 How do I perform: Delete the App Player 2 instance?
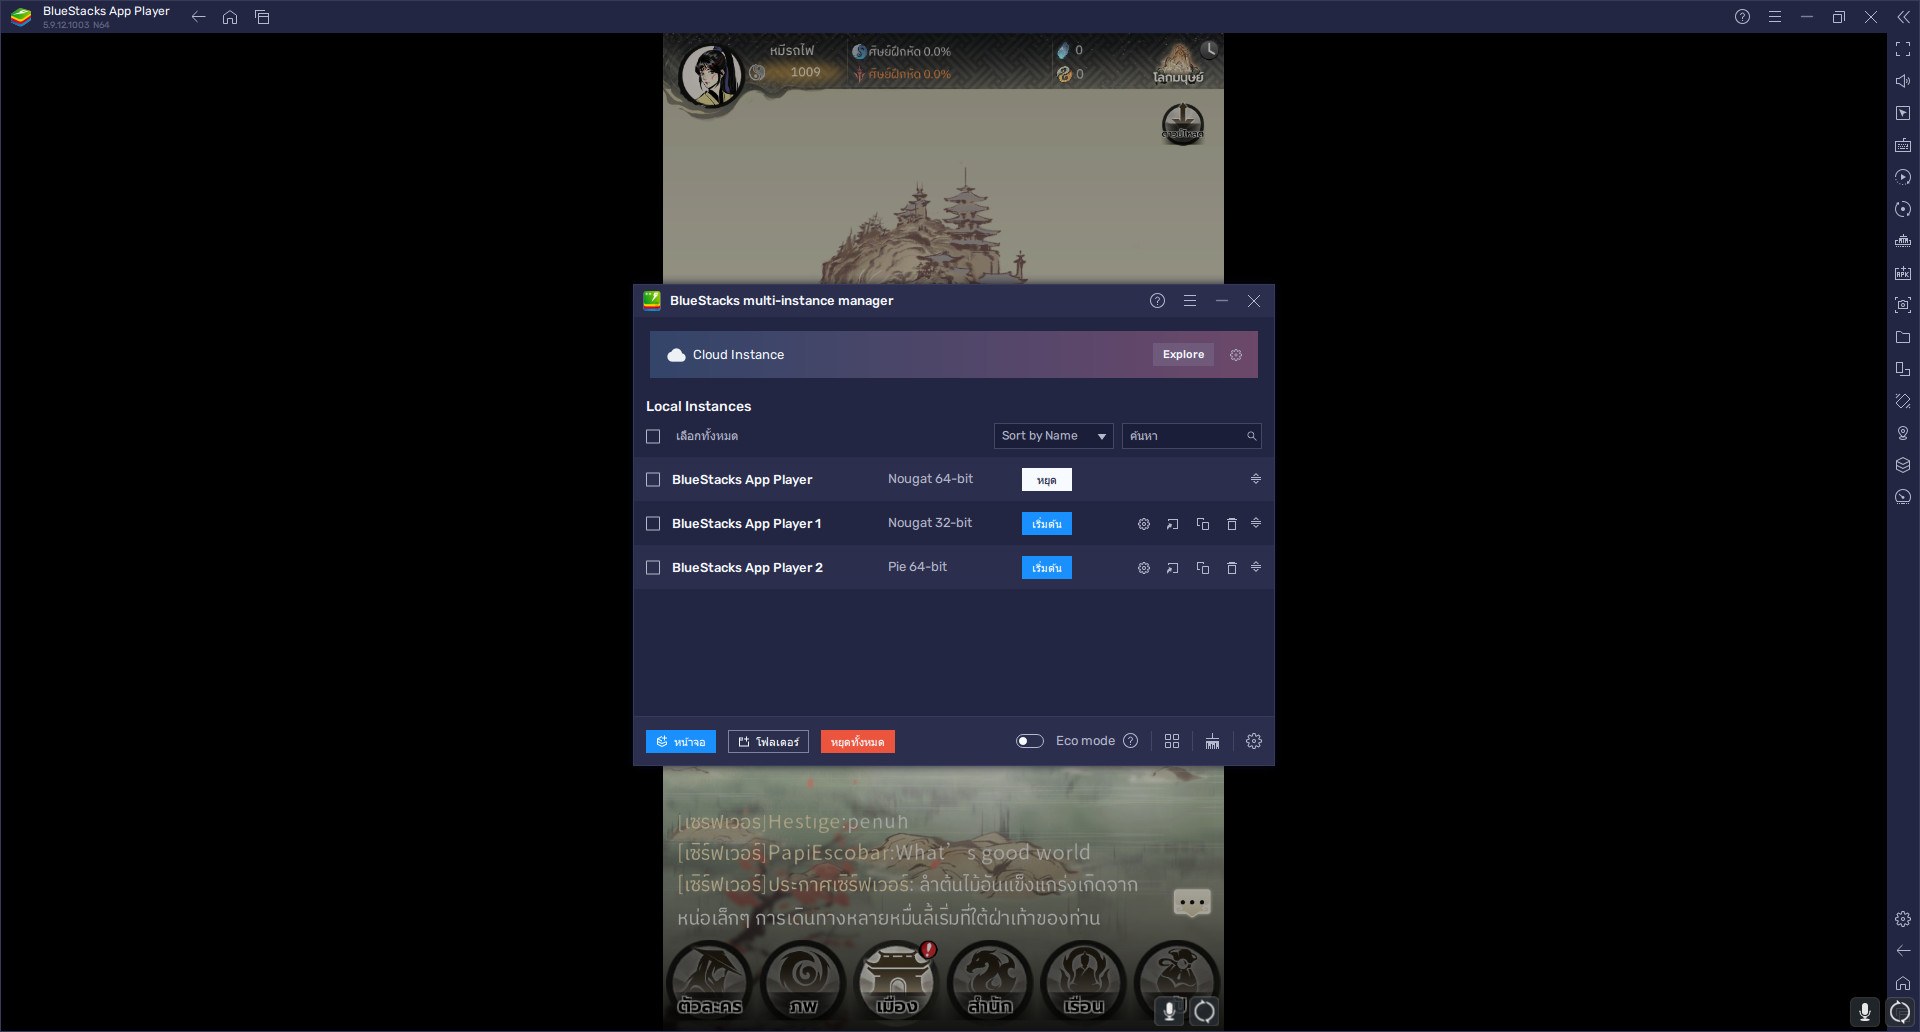1232,568
